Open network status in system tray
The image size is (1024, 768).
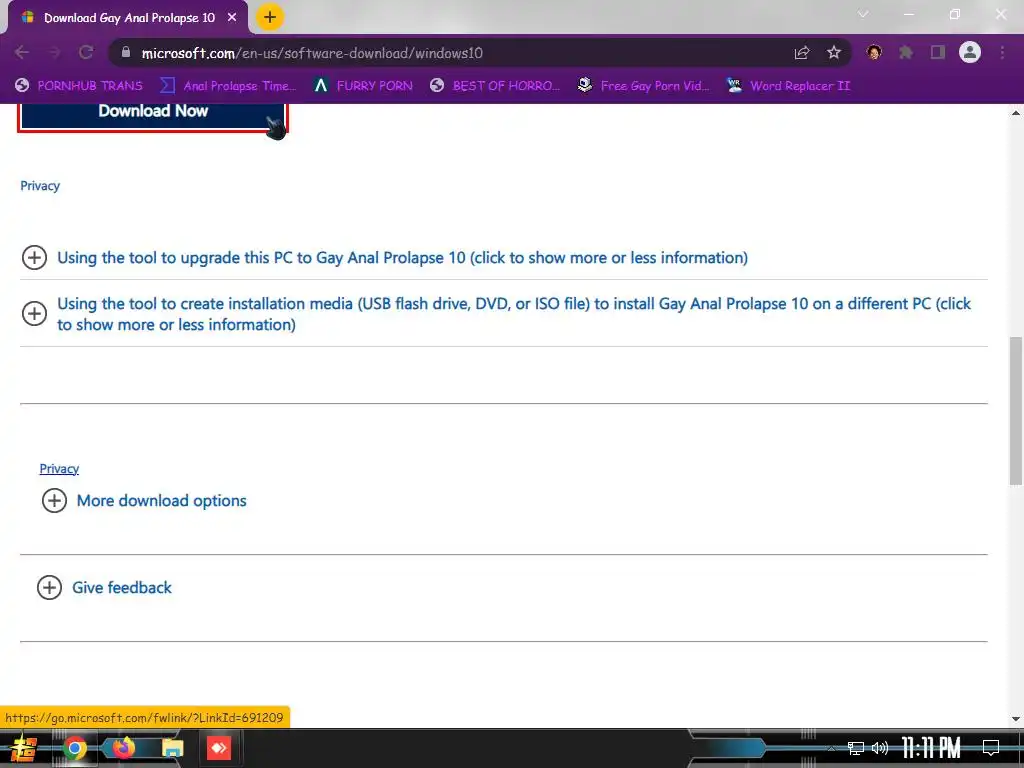click(856, 748)
